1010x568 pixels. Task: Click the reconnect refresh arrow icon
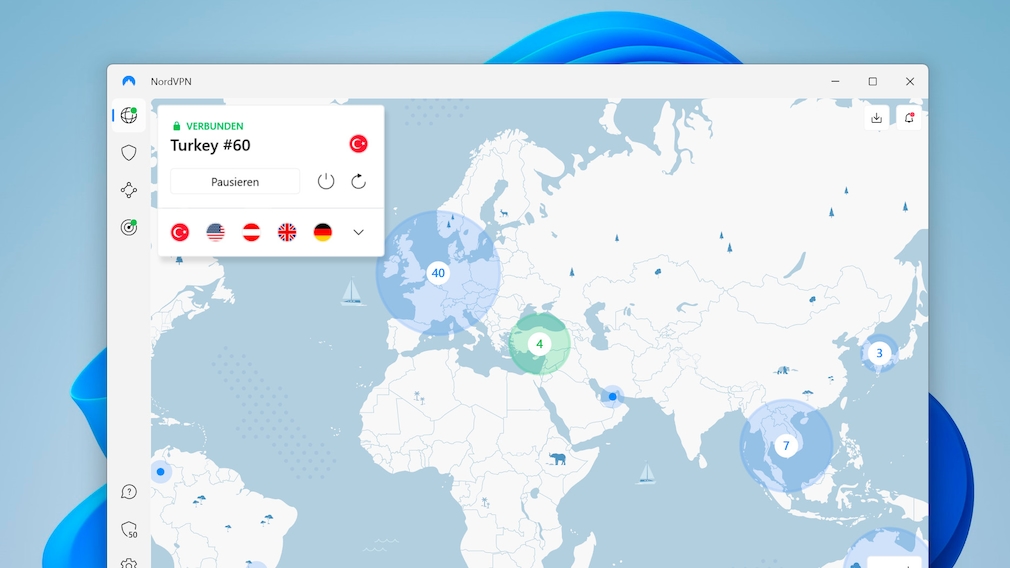point(358,181)
